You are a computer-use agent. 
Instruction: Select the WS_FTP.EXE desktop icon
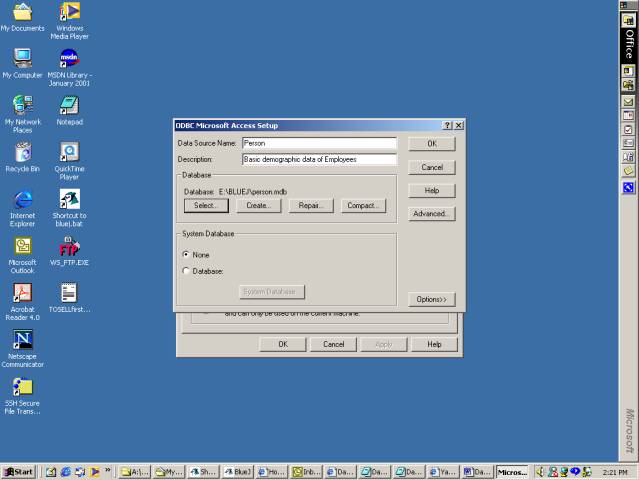pos(69,251)
